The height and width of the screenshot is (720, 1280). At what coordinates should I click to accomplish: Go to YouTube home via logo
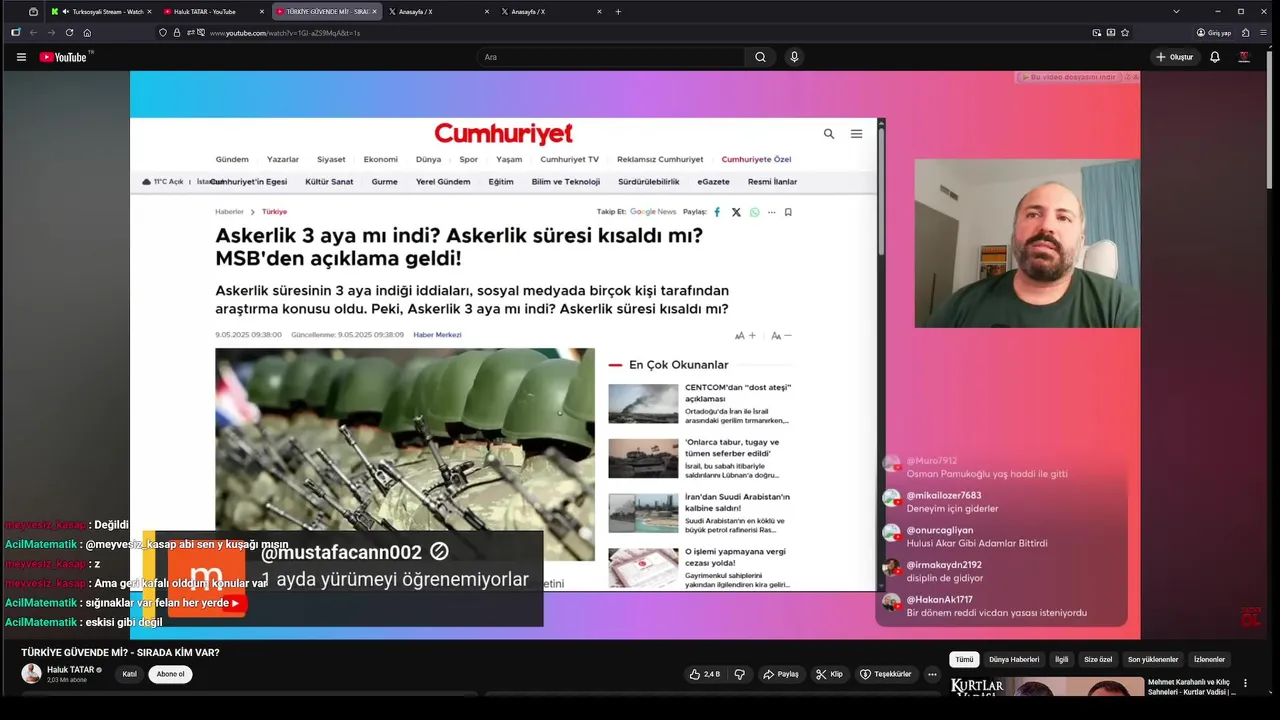(63, 57)
